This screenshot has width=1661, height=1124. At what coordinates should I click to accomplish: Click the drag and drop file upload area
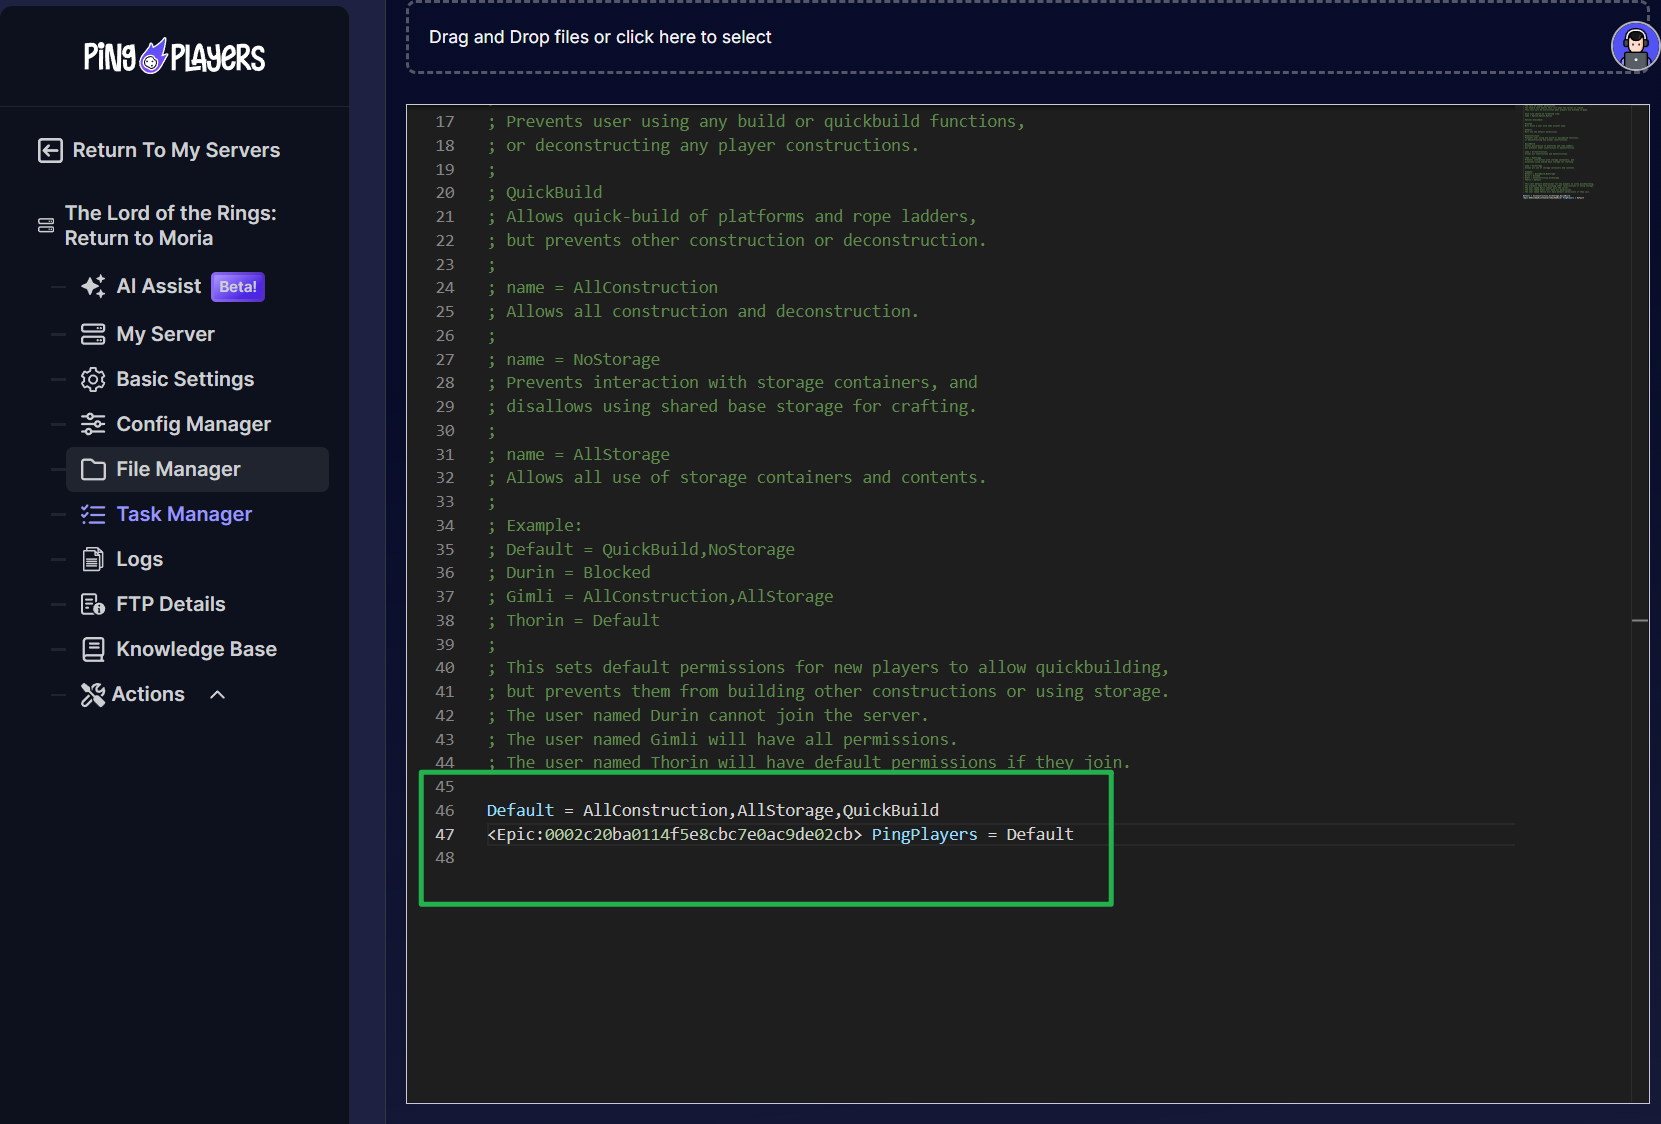(1000, 38)
